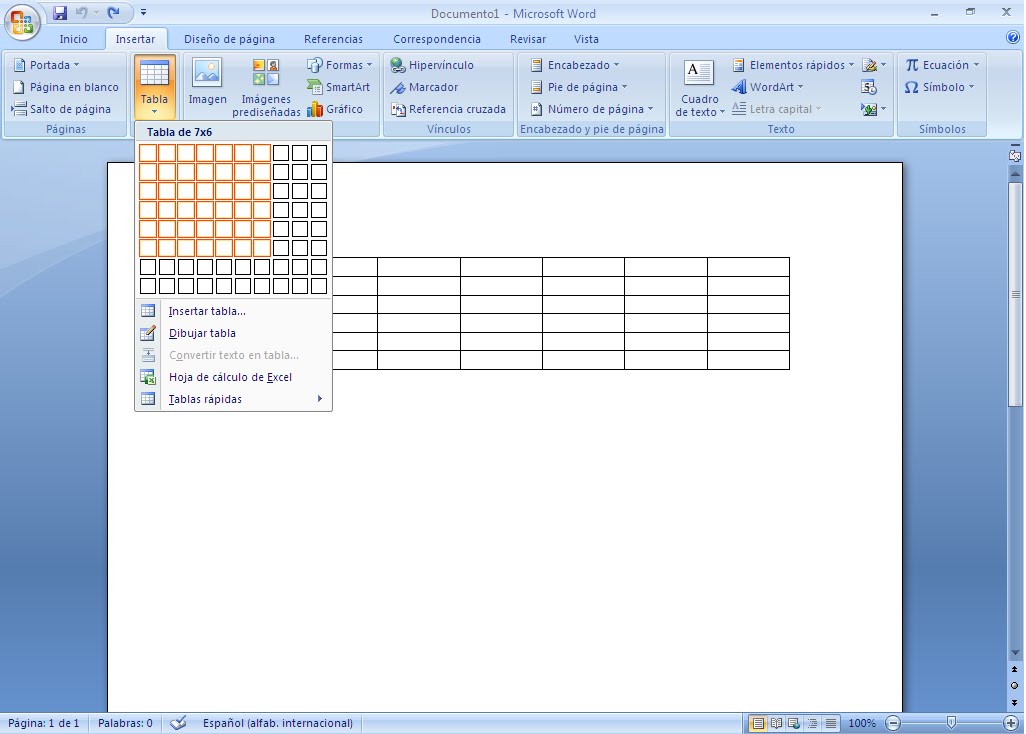Open the signature line icon dropdown
Image resolution: width=1026 pixels, height=734 pixels.
[x=874, y=65]
